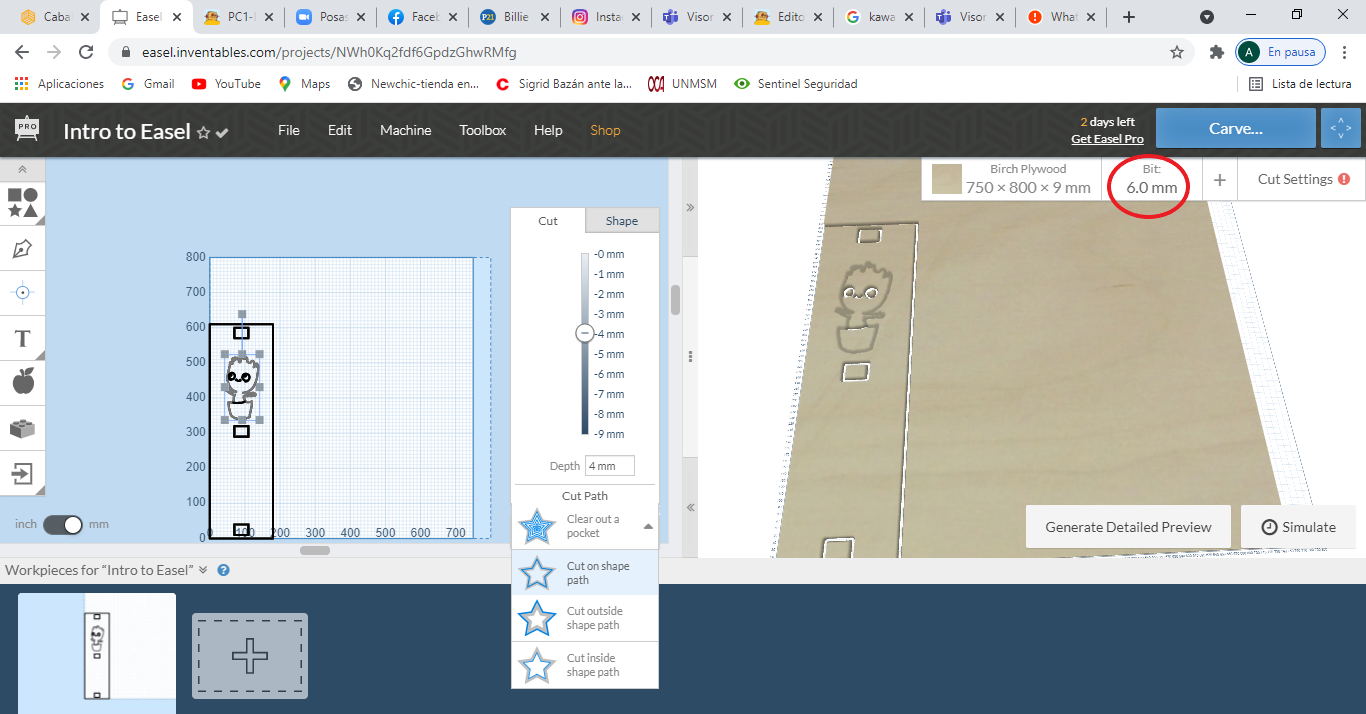Click the Depth input field

(x=610, y=466)
